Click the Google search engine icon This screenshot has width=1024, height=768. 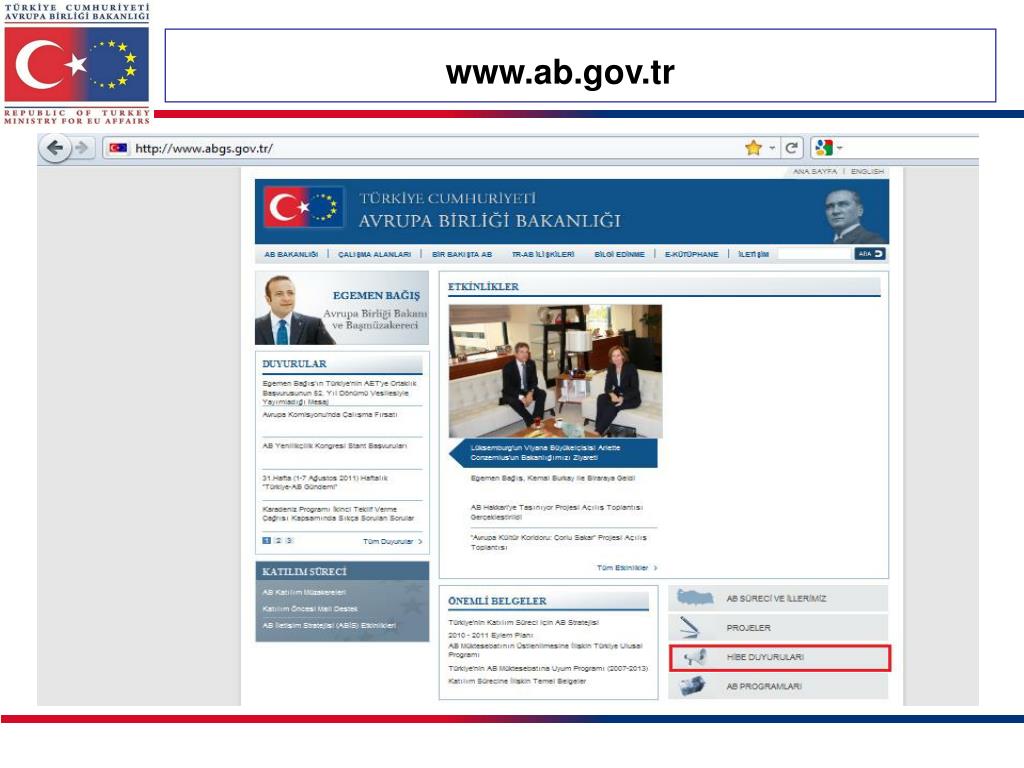824,148
